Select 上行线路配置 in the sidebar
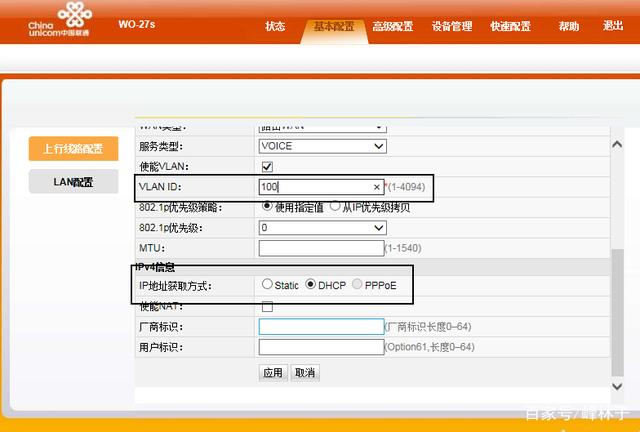 [73, 149]
